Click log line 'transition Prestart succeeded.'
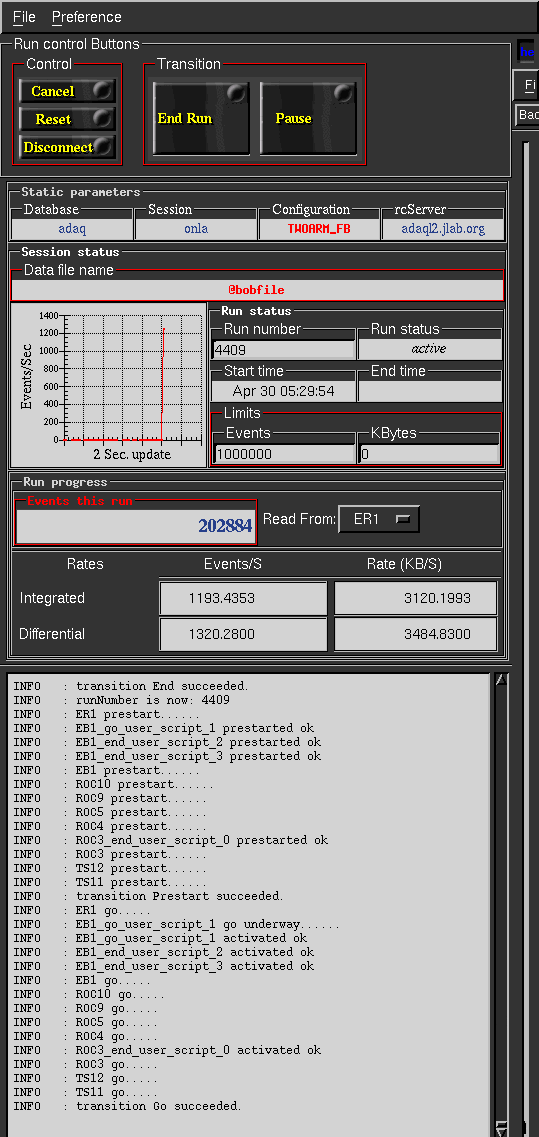The image size is (539, 1137). tap(180, 896)
